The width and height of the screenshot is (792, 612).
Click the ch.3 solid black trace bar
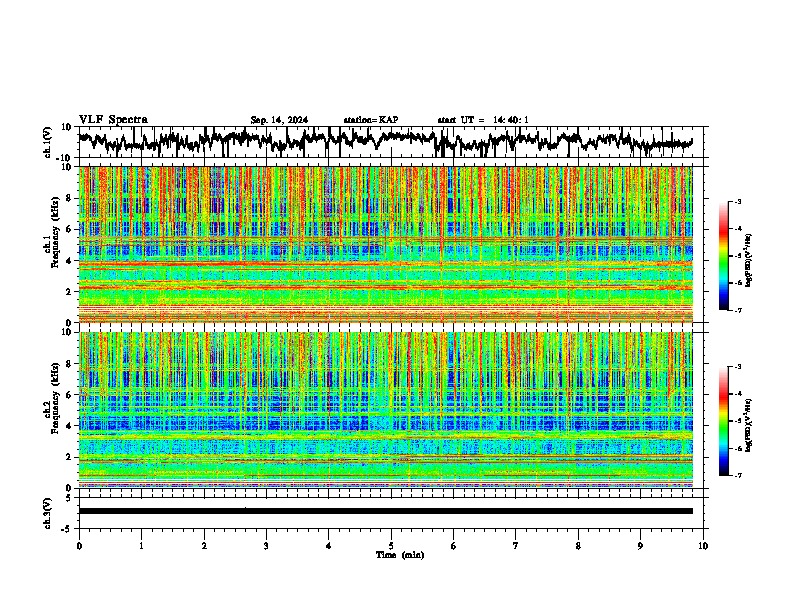tap(385, 511)
